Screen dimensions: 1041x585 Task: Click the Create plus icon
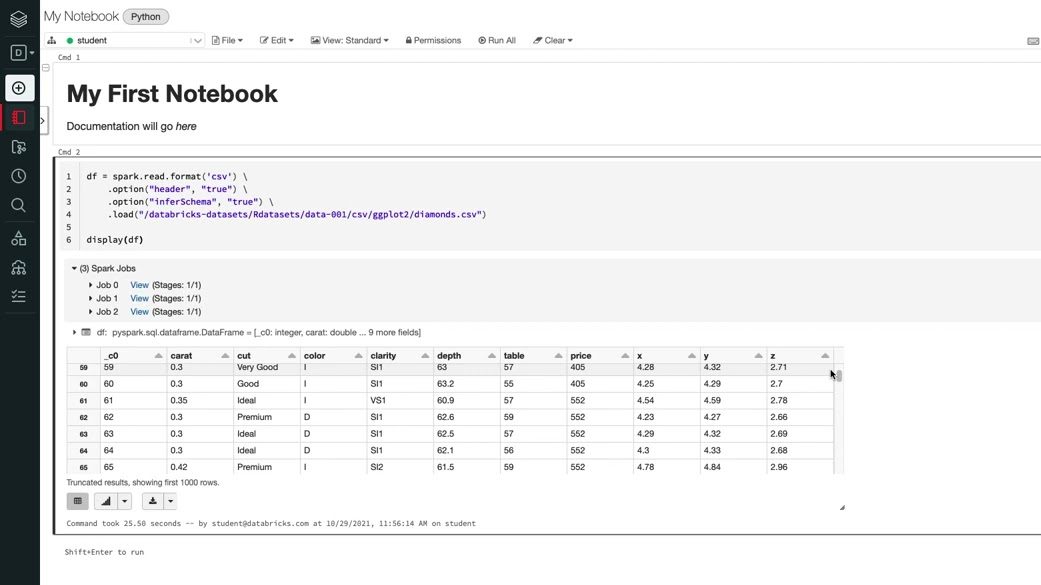click(x=18, y=88)
